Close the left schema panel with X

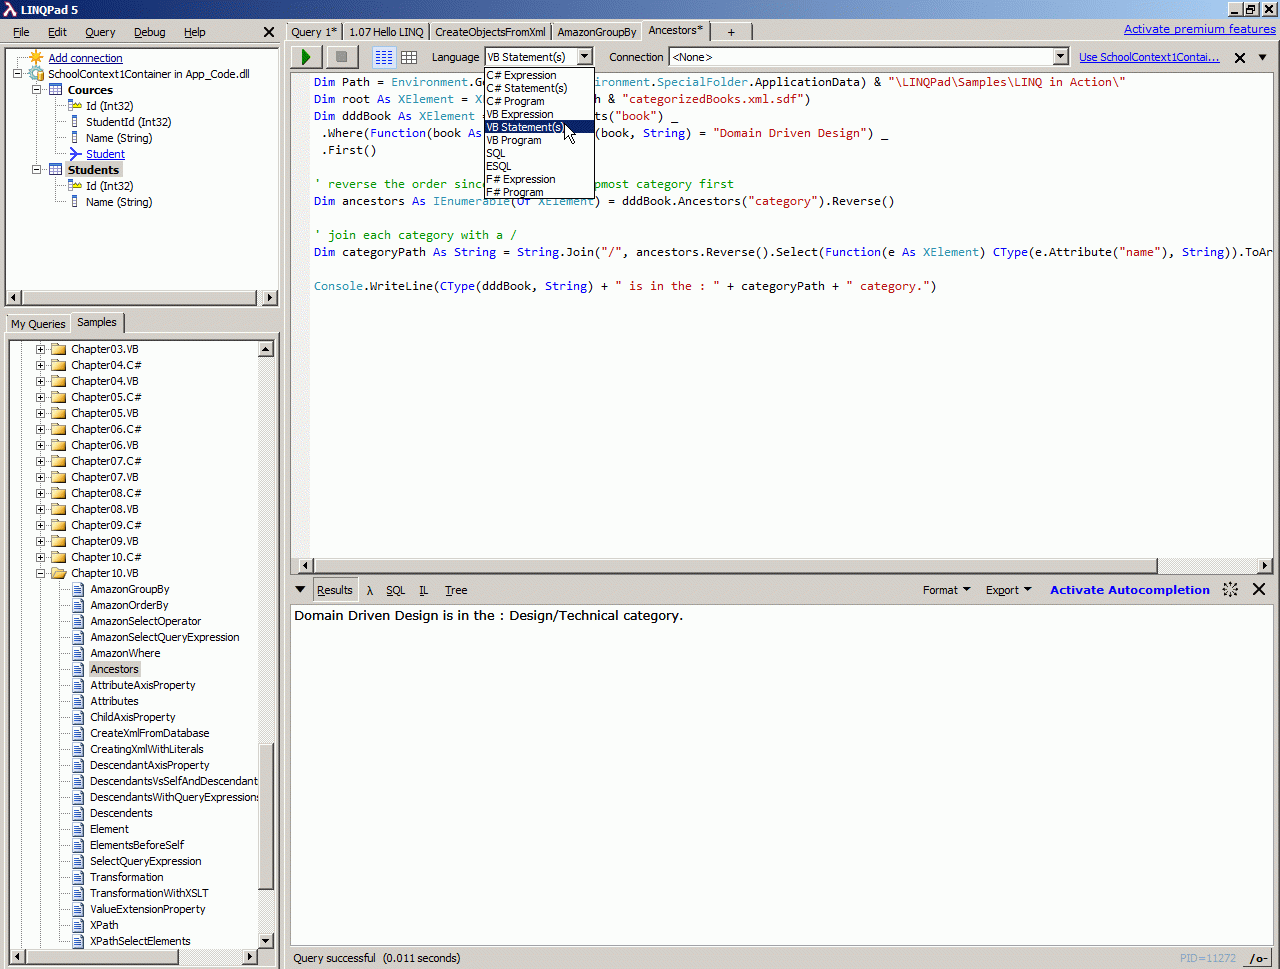coord(268,32)
